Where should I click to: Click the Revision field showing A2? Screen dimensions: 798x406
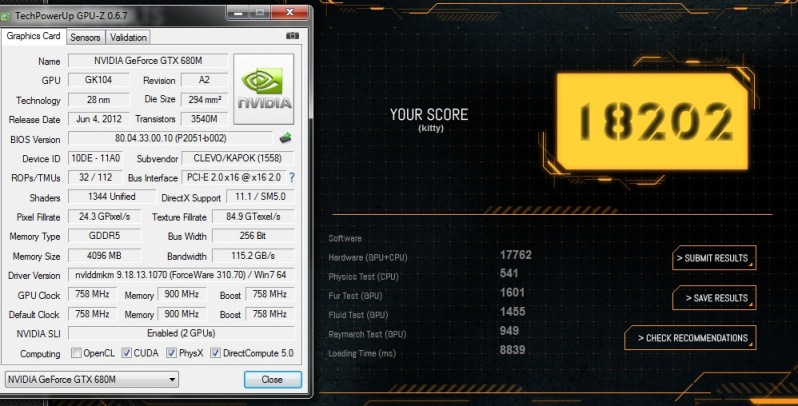click(x=204, y=80)
